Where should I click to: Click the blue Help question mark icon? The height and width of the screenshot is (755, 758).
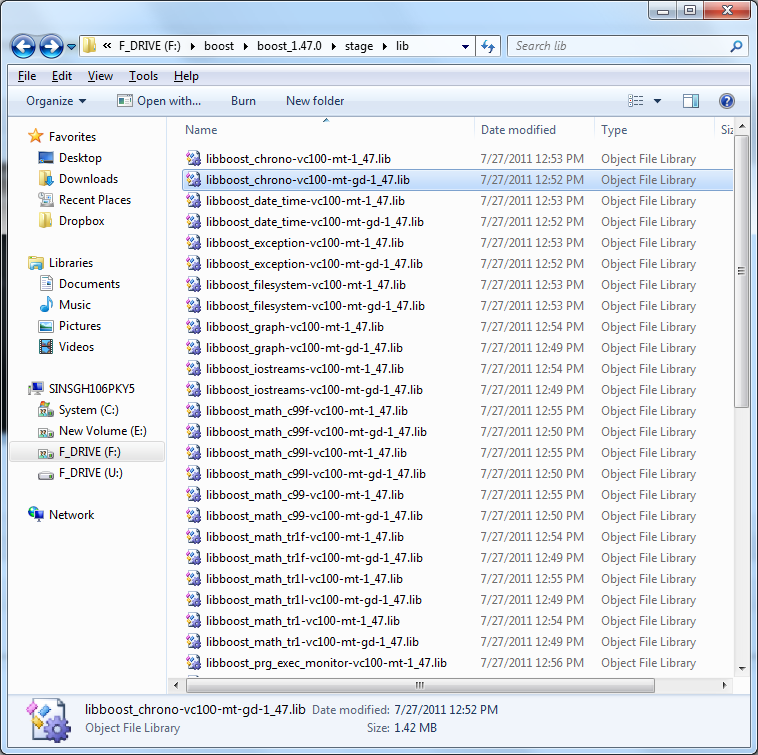click(x=727, y=101)
